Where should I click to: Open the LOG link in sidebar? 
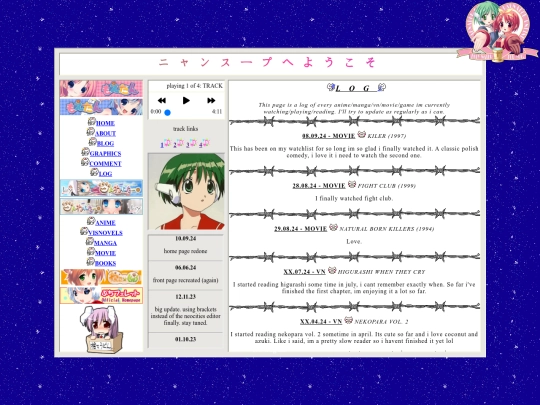click(x=105, y=174)
